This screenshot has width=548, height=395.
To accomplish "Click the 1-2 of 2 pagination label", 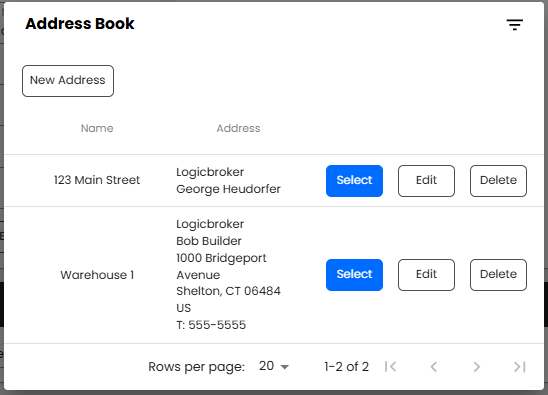I will 346,366.
